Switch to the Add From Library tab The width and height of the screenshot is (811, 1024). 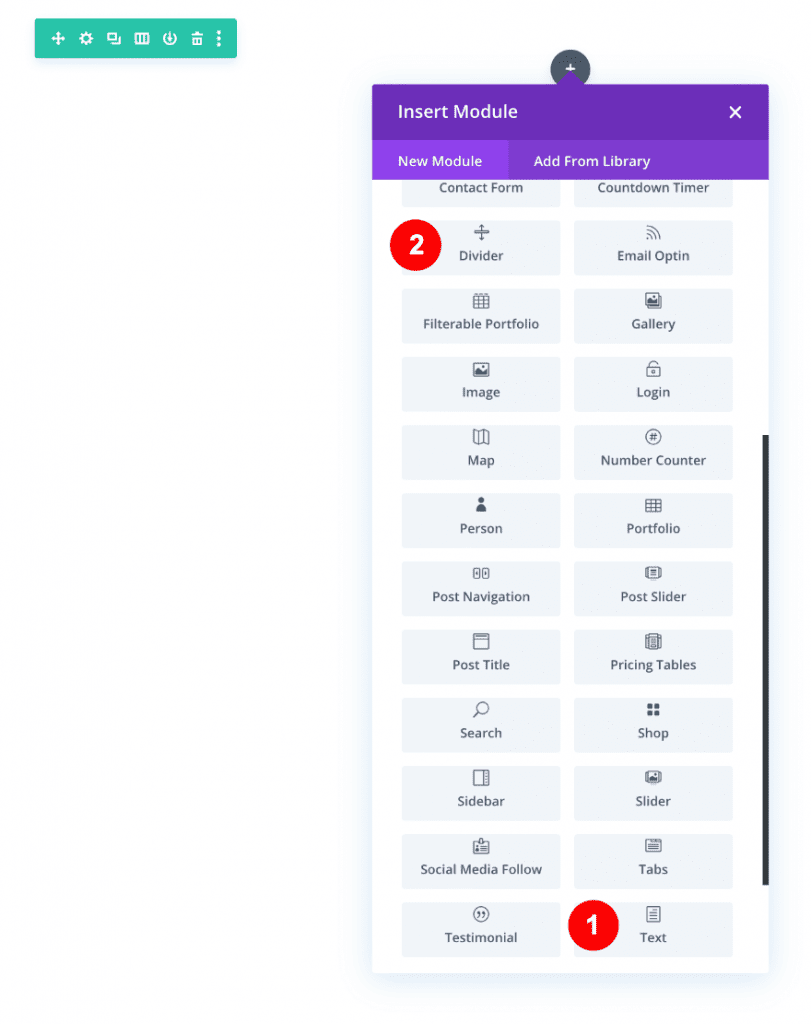point(591,160)
